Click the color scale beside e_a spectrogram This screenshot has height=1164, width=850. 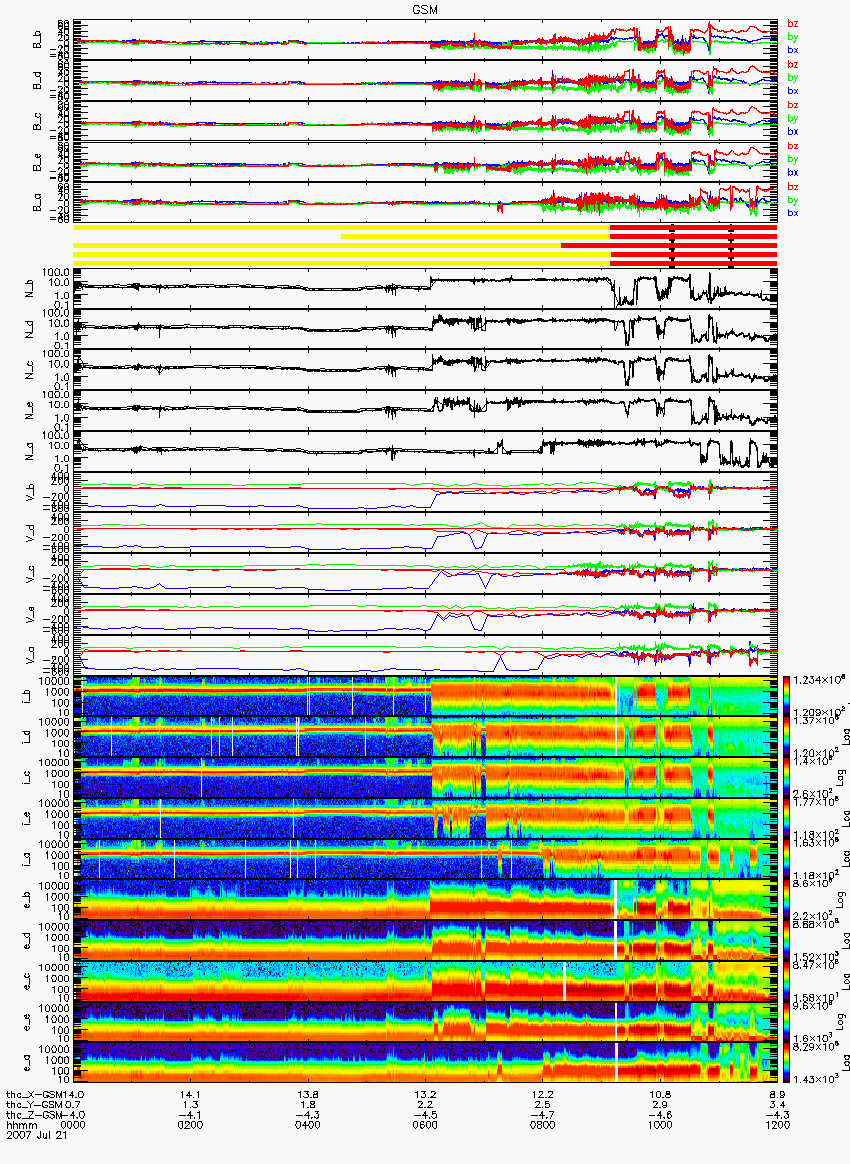(x=787, y=1064)
